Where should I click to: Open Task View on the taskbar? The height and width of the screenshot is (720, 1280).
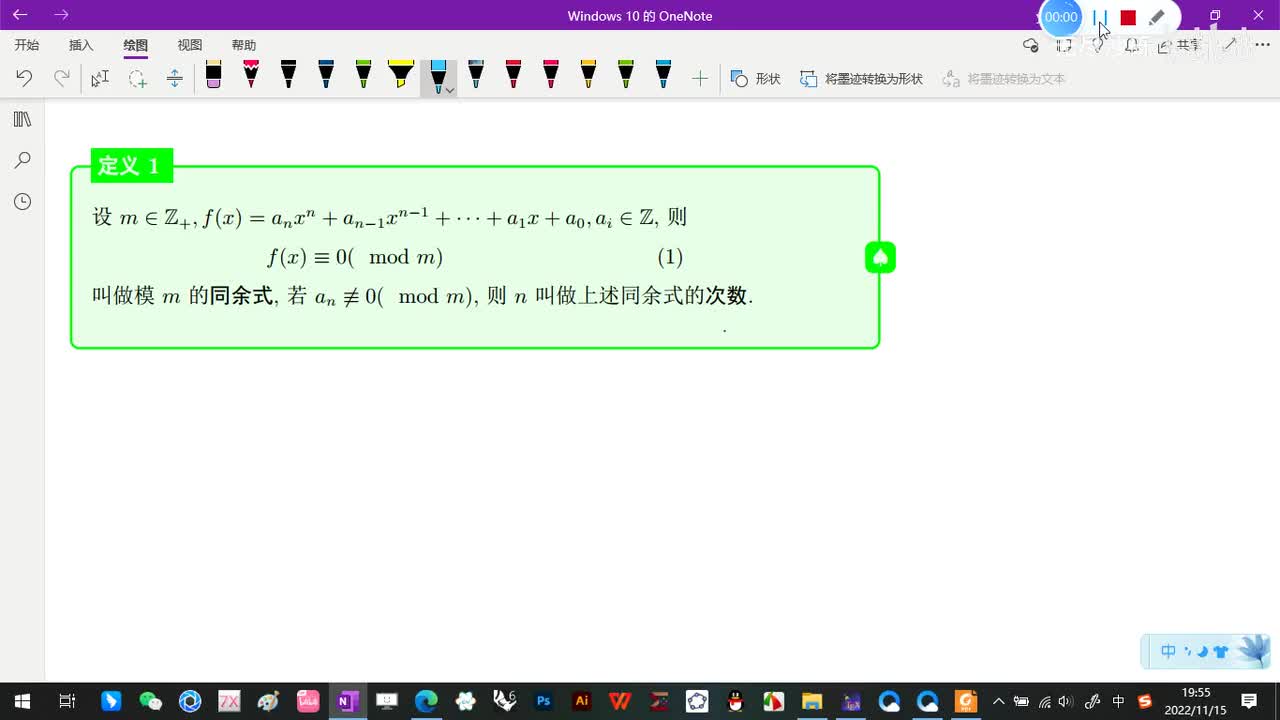tap(67, 701)
